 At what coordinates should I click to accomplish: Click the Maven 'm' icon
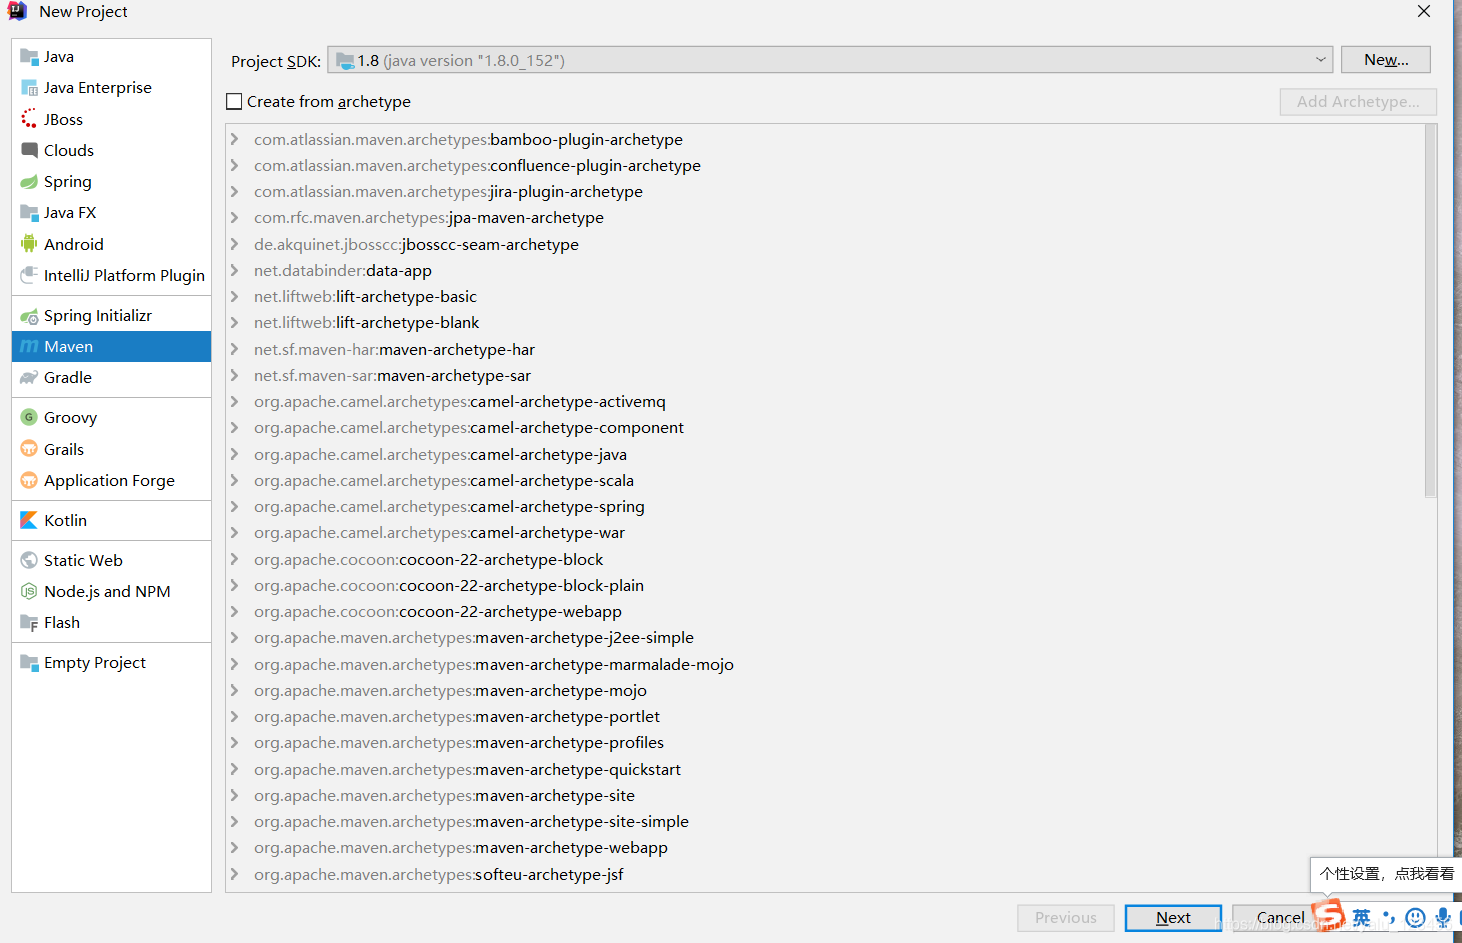point(29,347)
